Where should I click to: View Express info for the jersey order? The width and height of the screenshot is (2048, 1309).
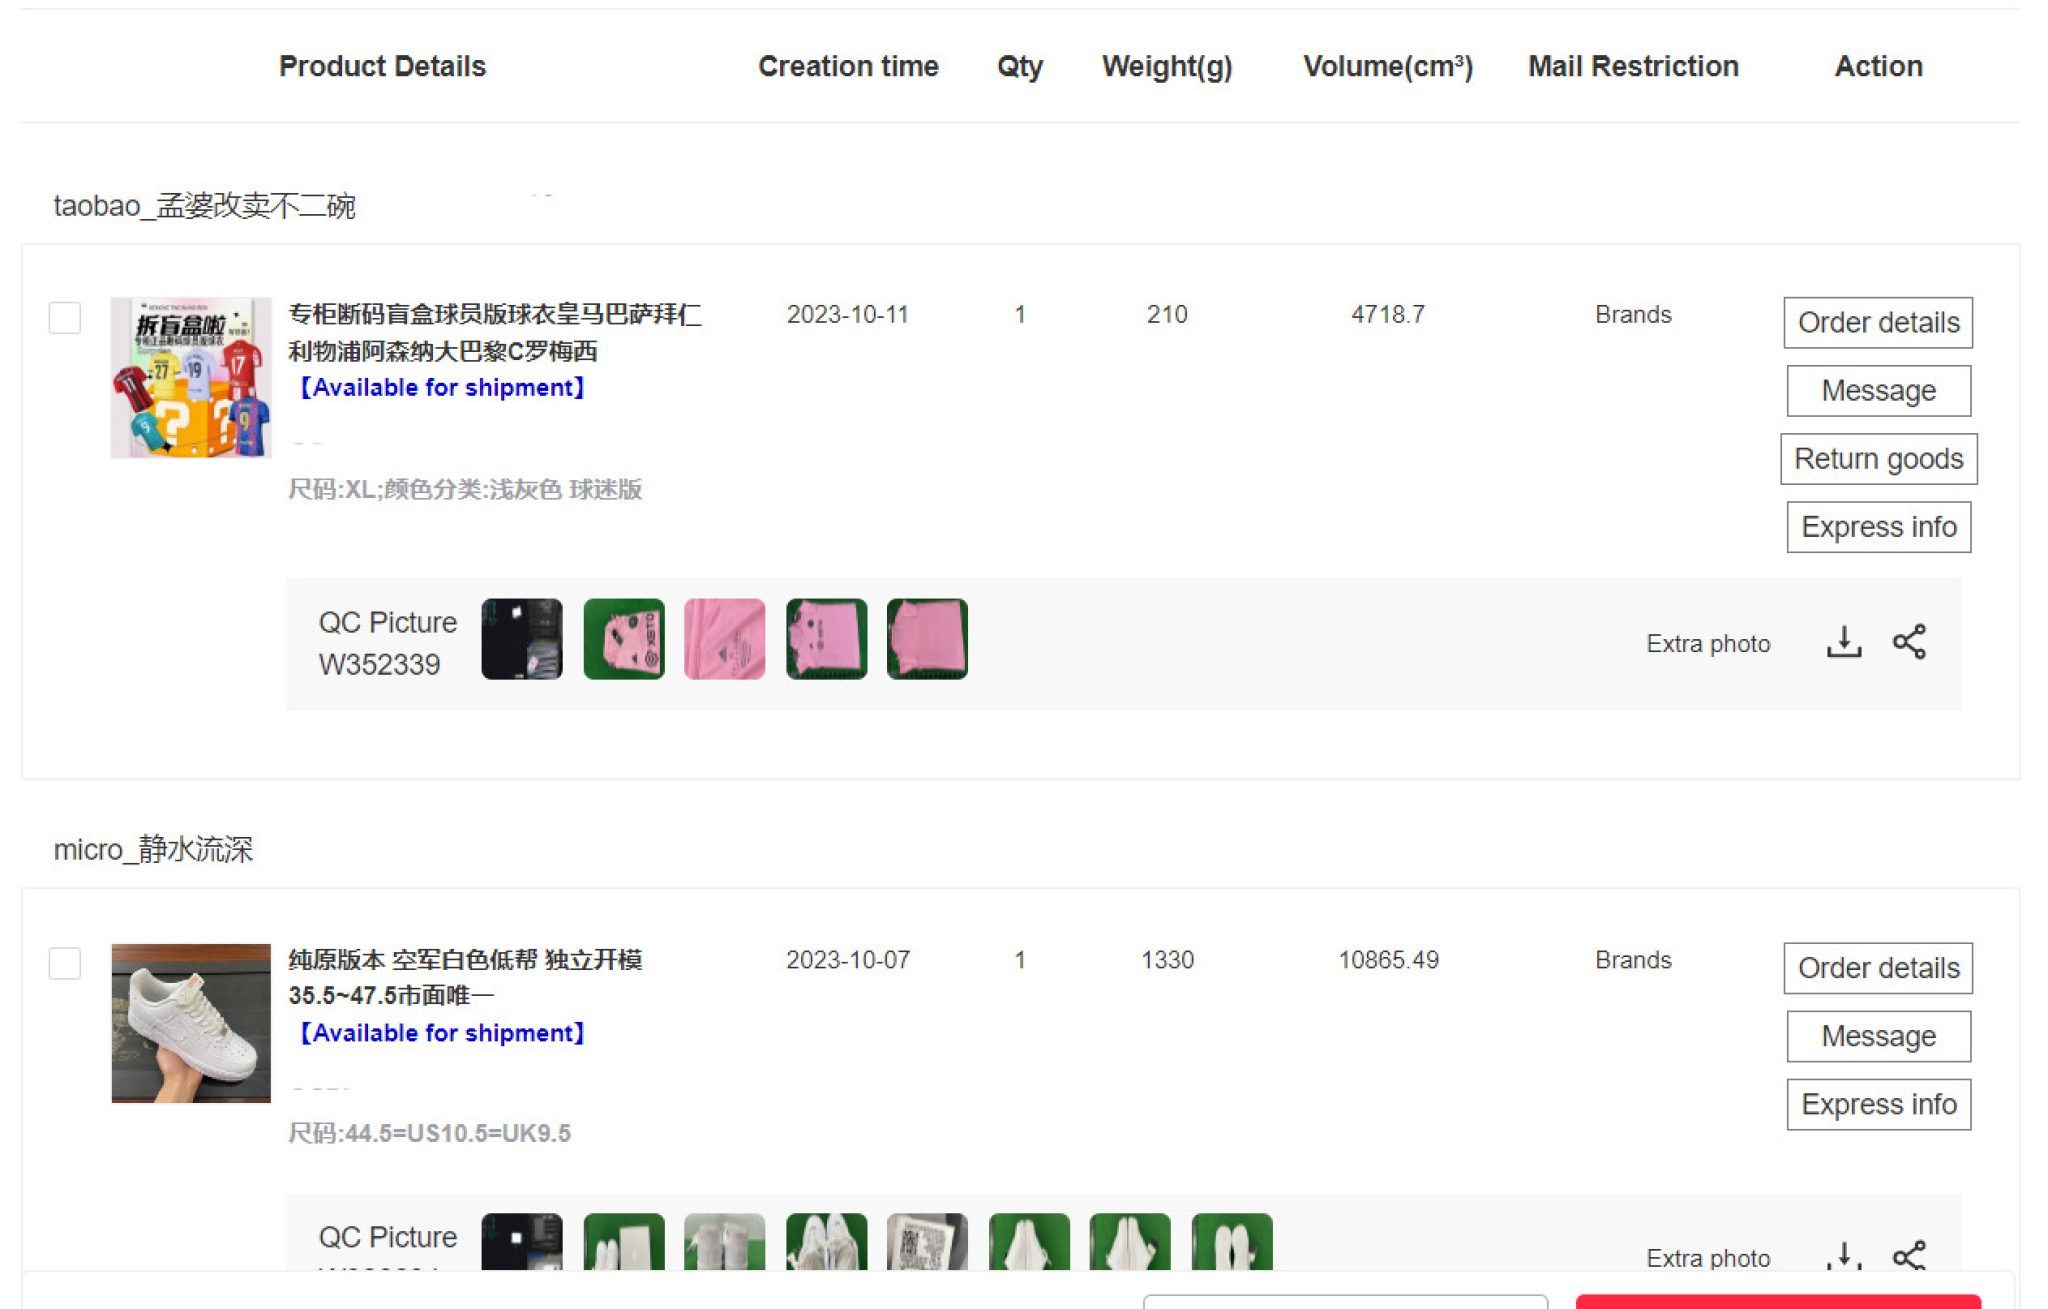click(x=1878, y=527)
